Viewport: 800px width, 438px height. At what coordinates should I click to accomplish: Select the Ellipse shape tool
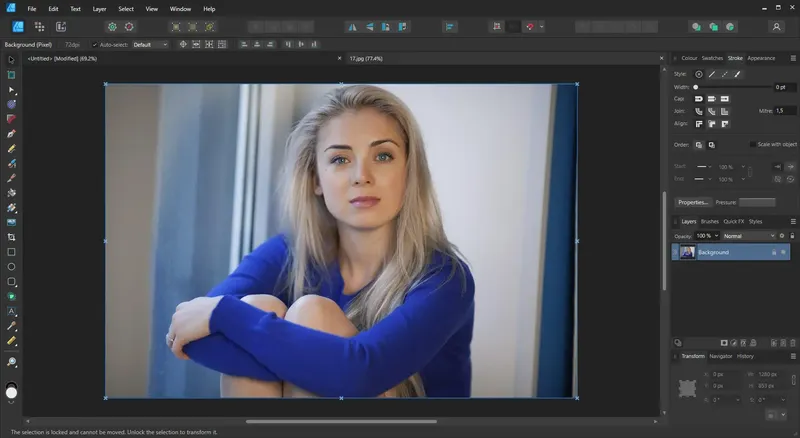(x=11, y=266)
